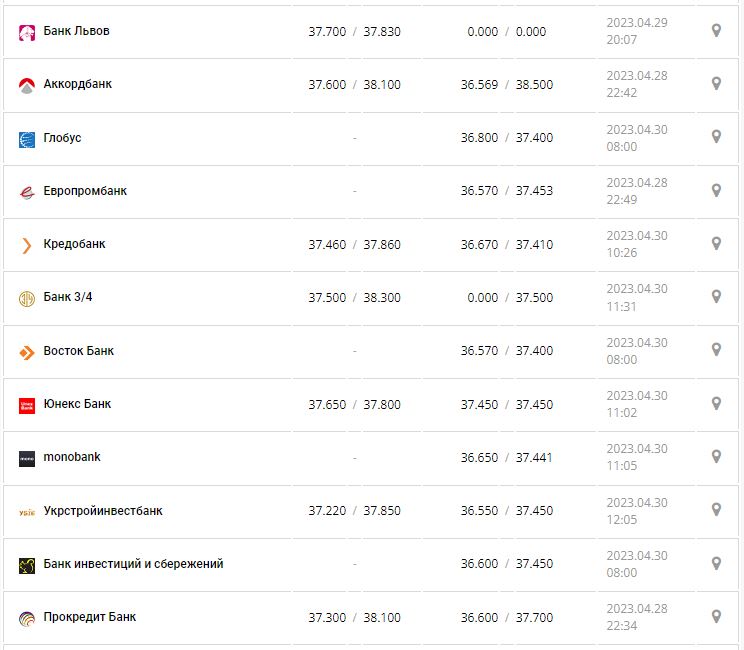Click the Восток Банк logo icon
This screenshot has width=744, height=650.
point(27,352)
